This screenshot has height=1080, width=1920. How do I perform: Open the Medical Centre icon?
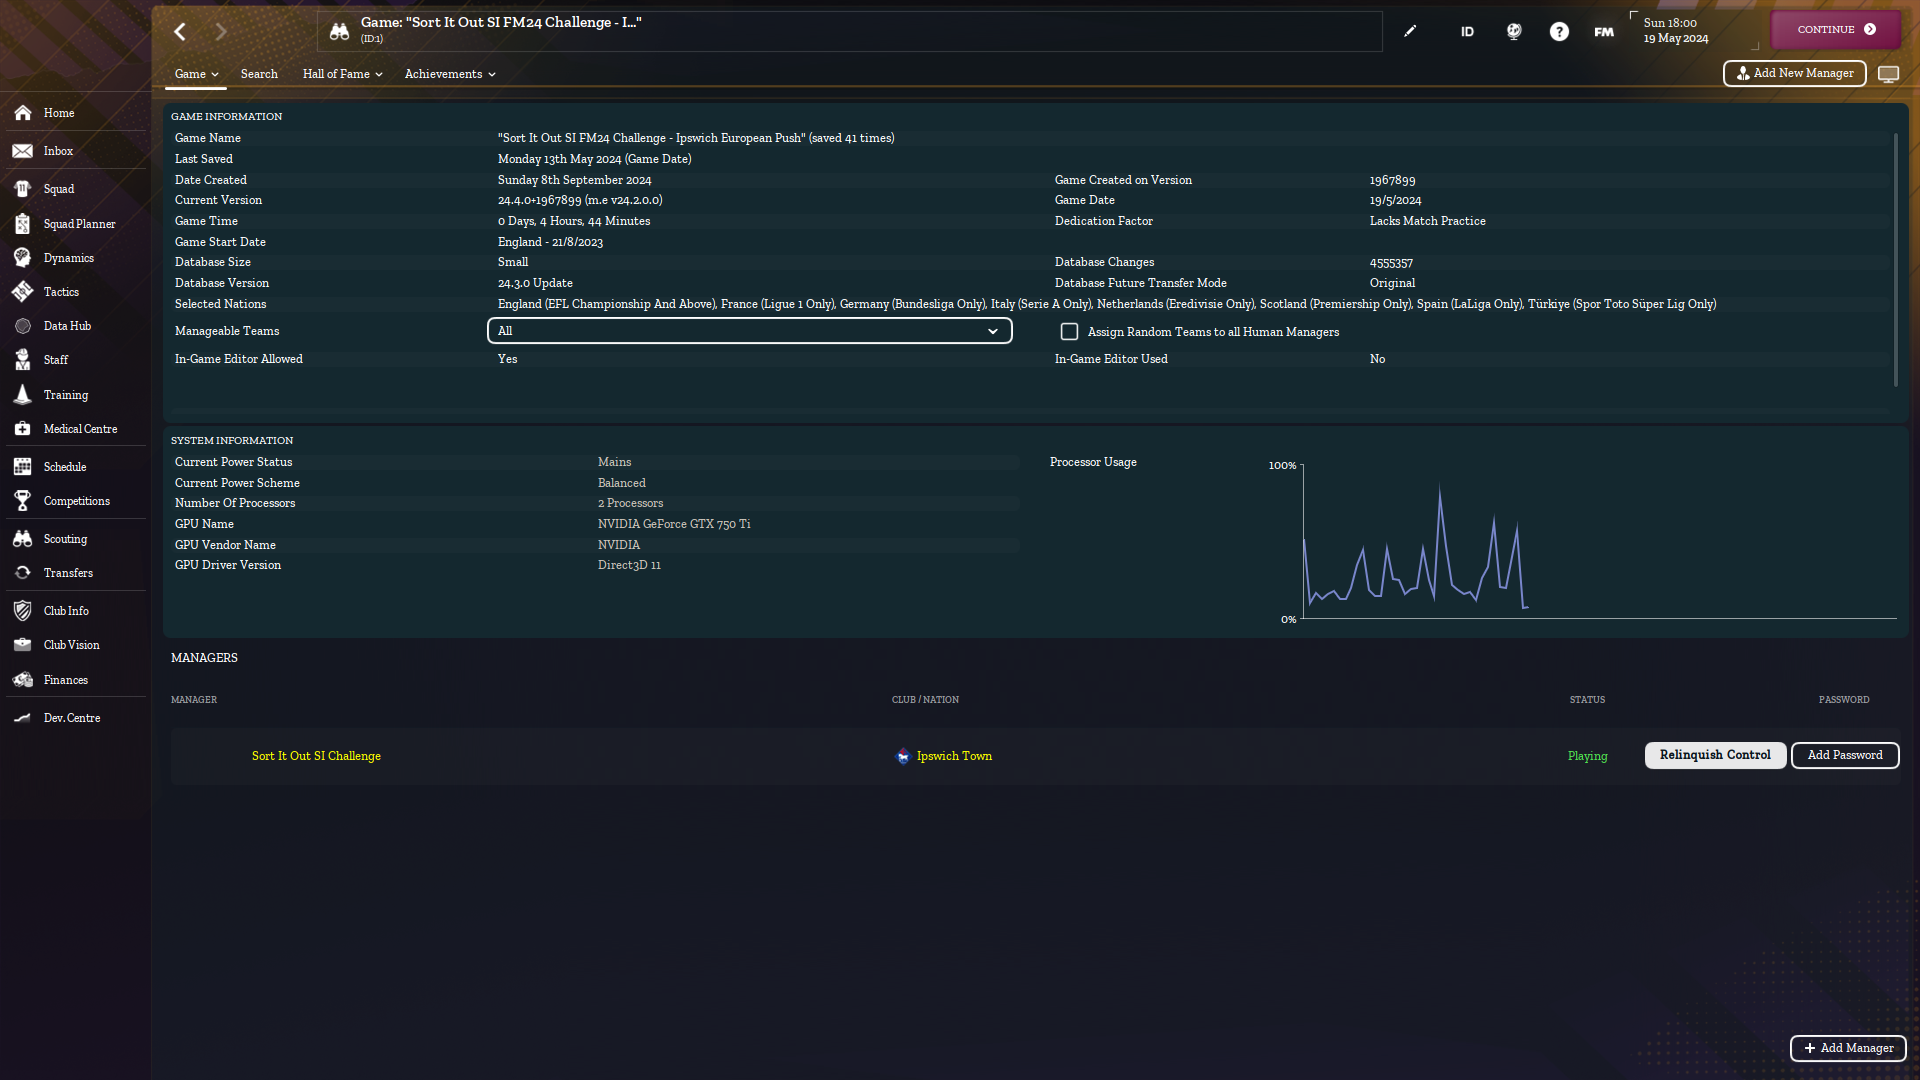tap(22, 429)
